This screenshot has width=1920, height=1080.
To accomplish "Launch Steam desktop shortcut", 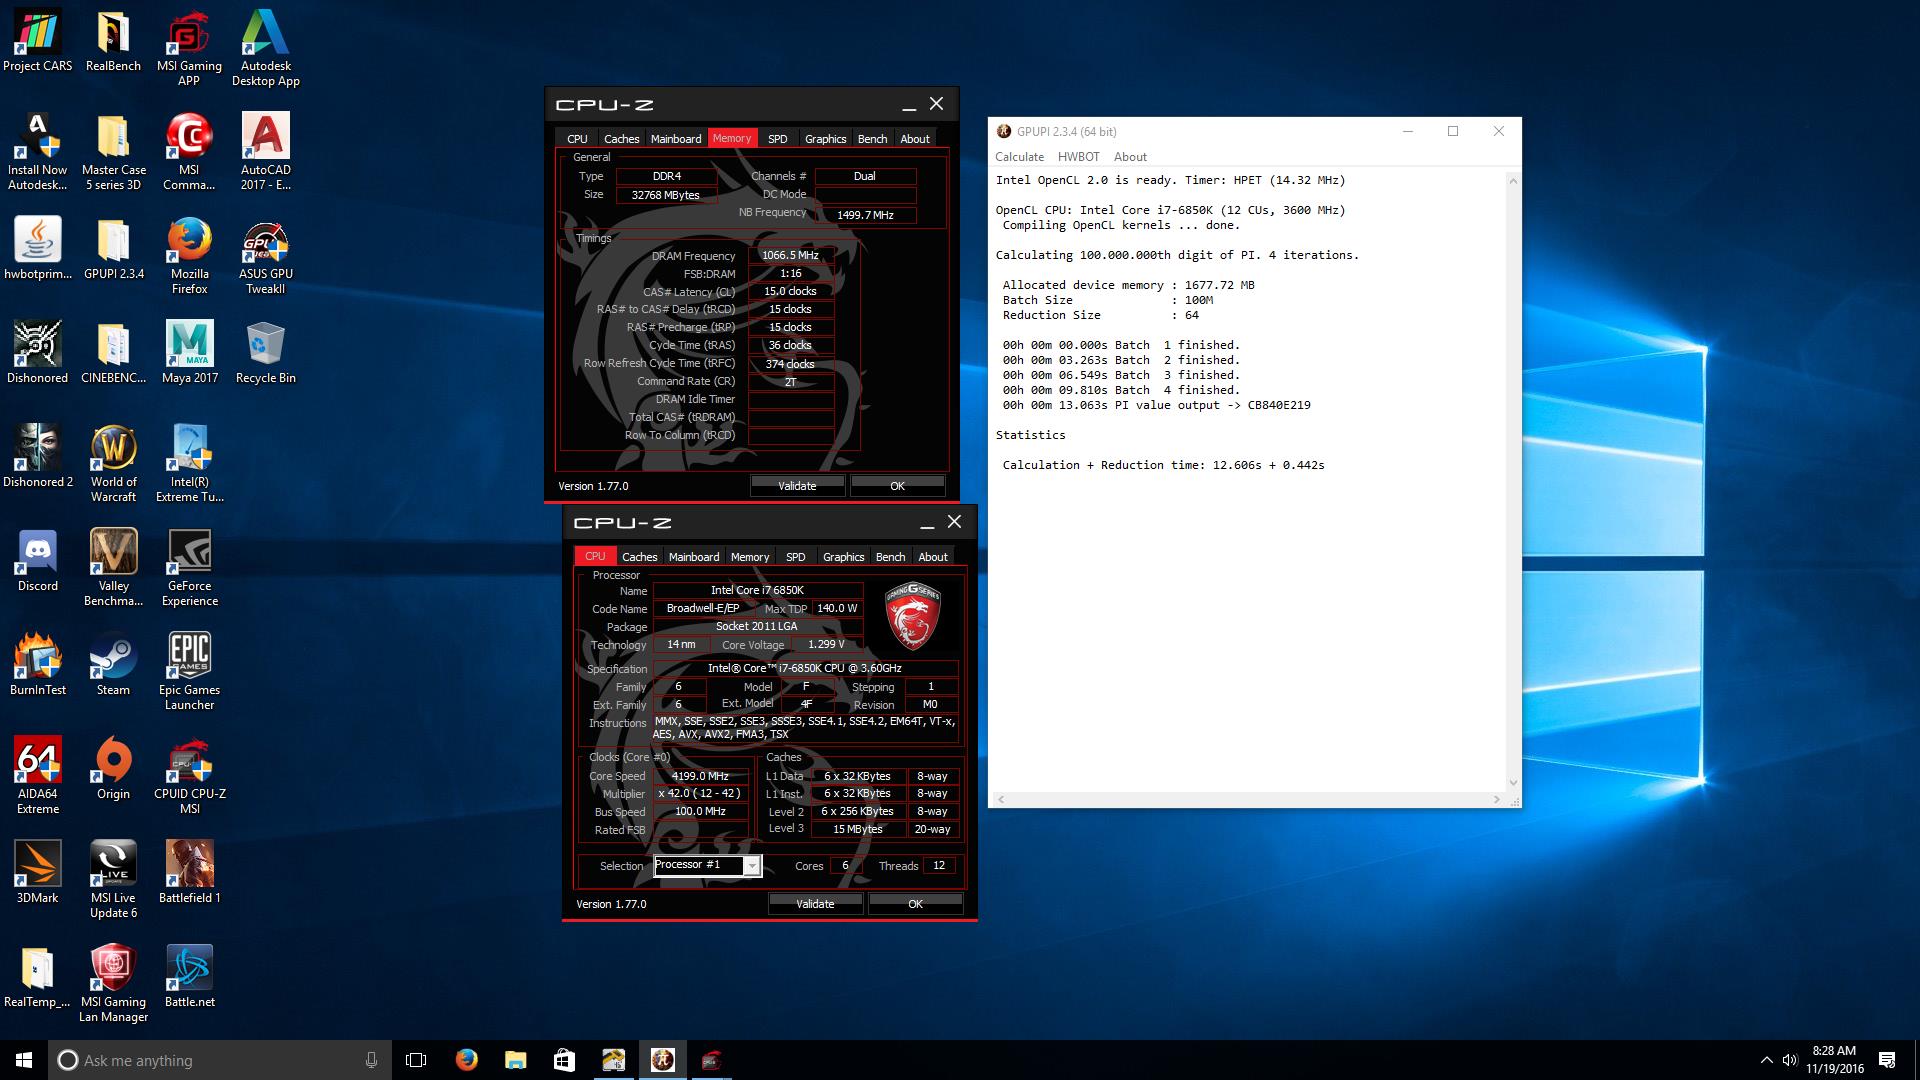I will [x=113, y=665].
